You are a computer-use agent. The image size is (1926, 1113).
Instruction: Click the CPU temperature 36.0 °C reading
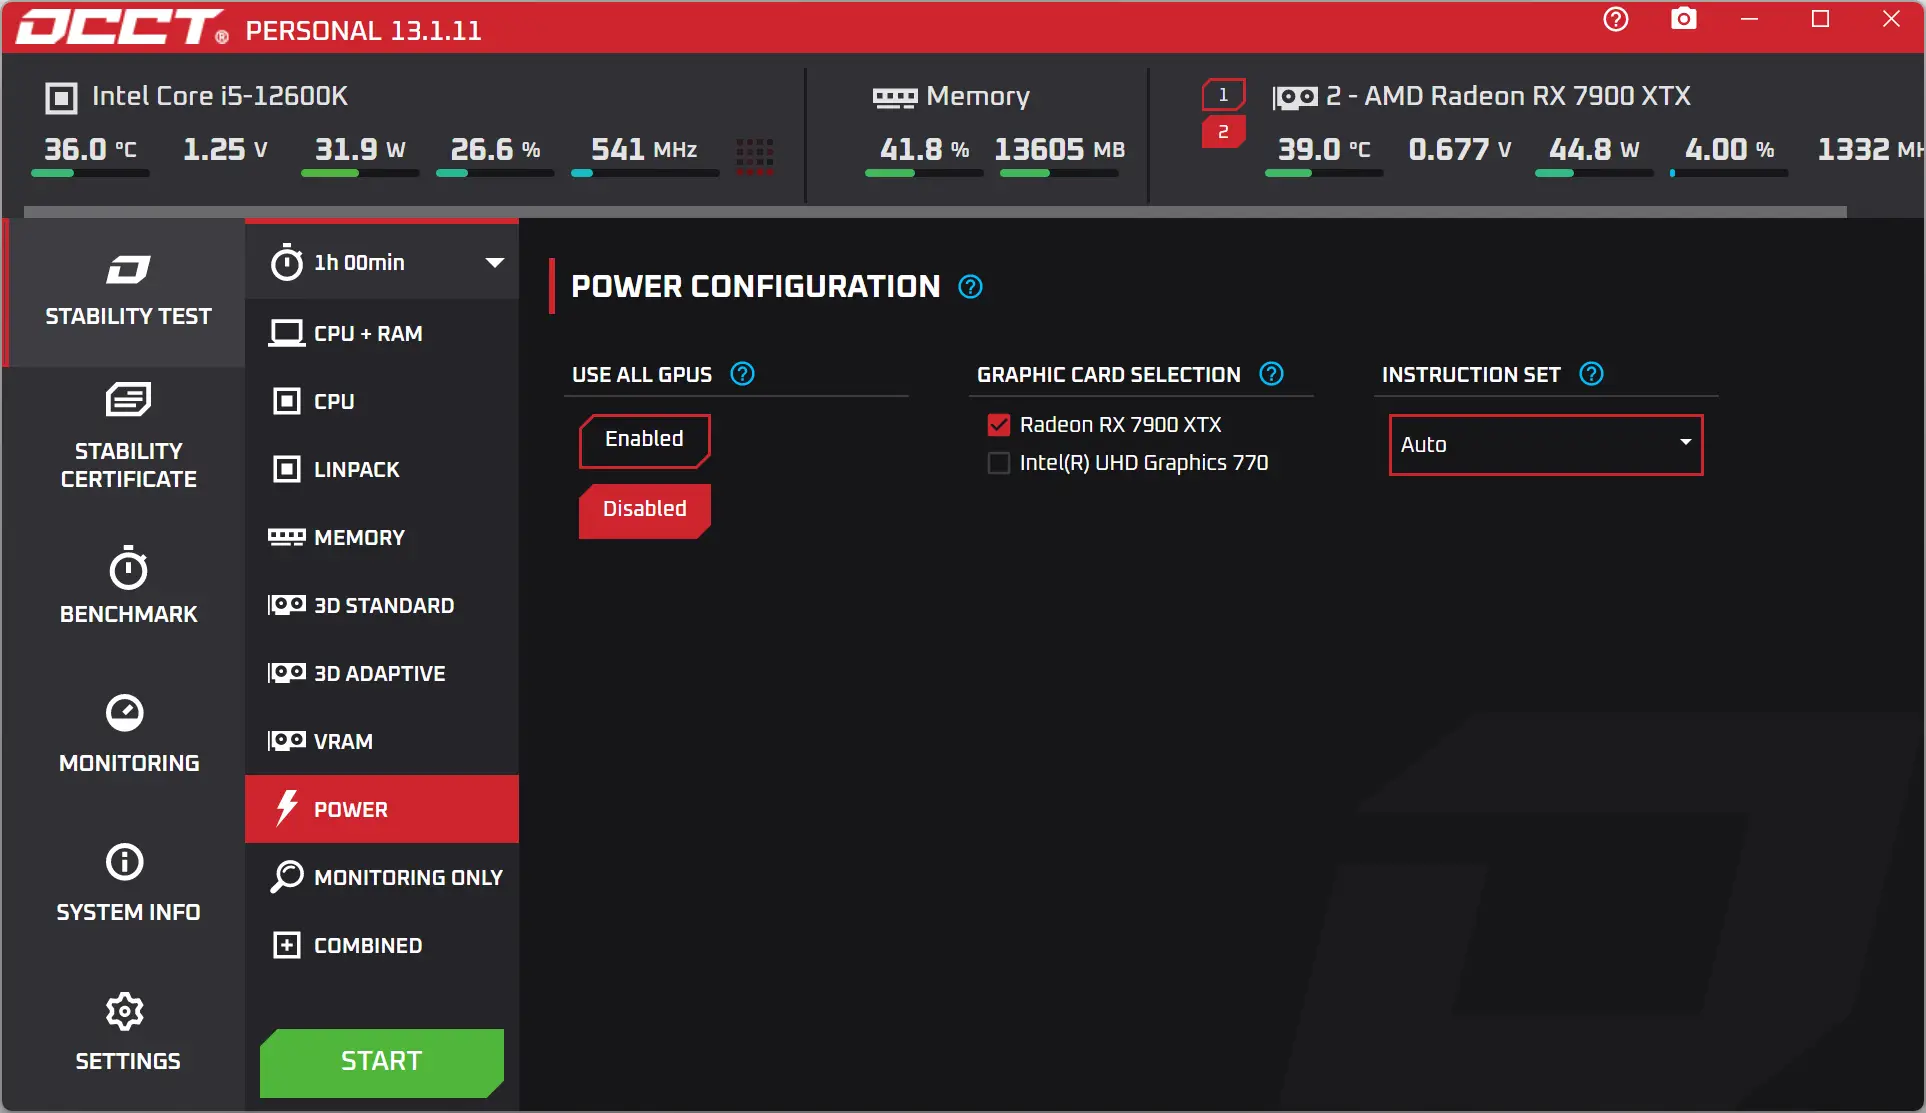90,150
